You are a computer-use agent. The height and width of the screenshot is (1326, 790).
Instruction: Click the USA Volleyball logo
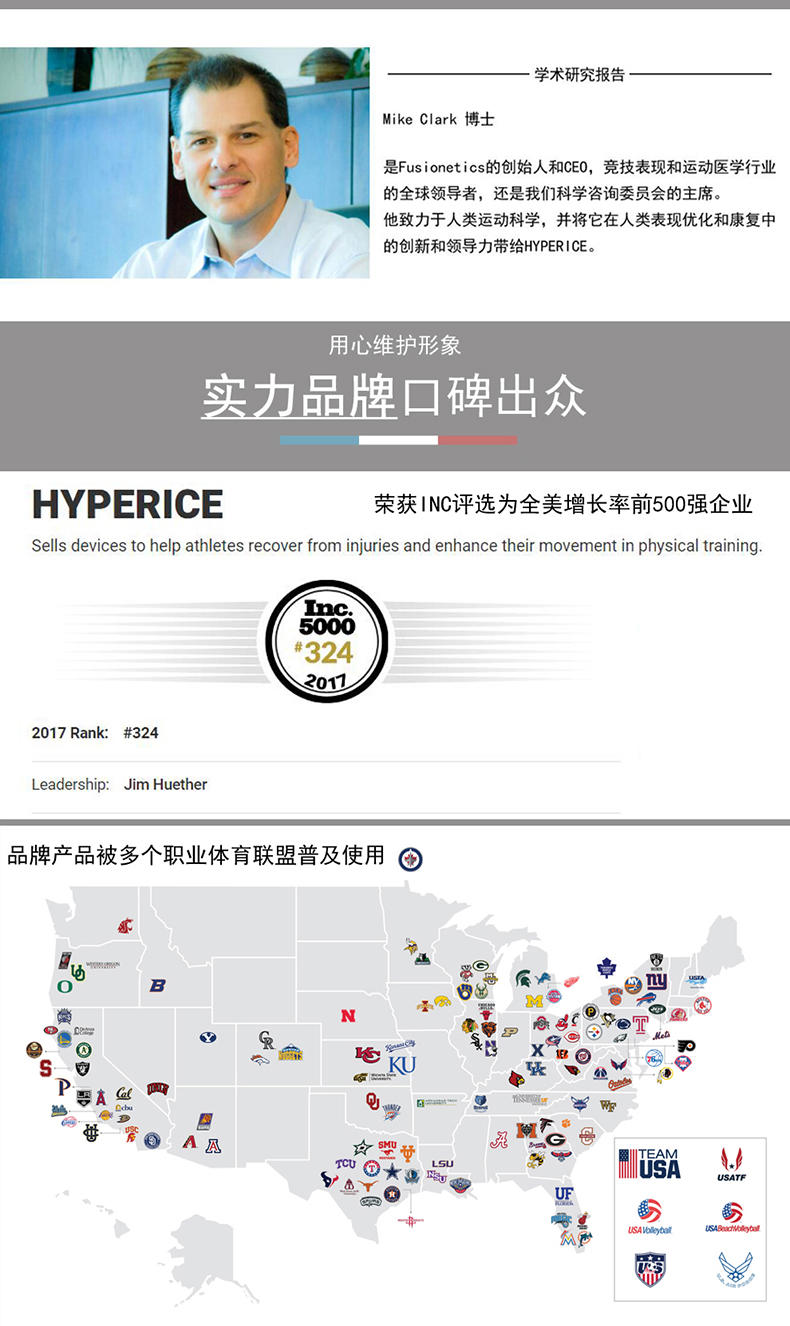pyautogui.click(x=650, y=1216)
